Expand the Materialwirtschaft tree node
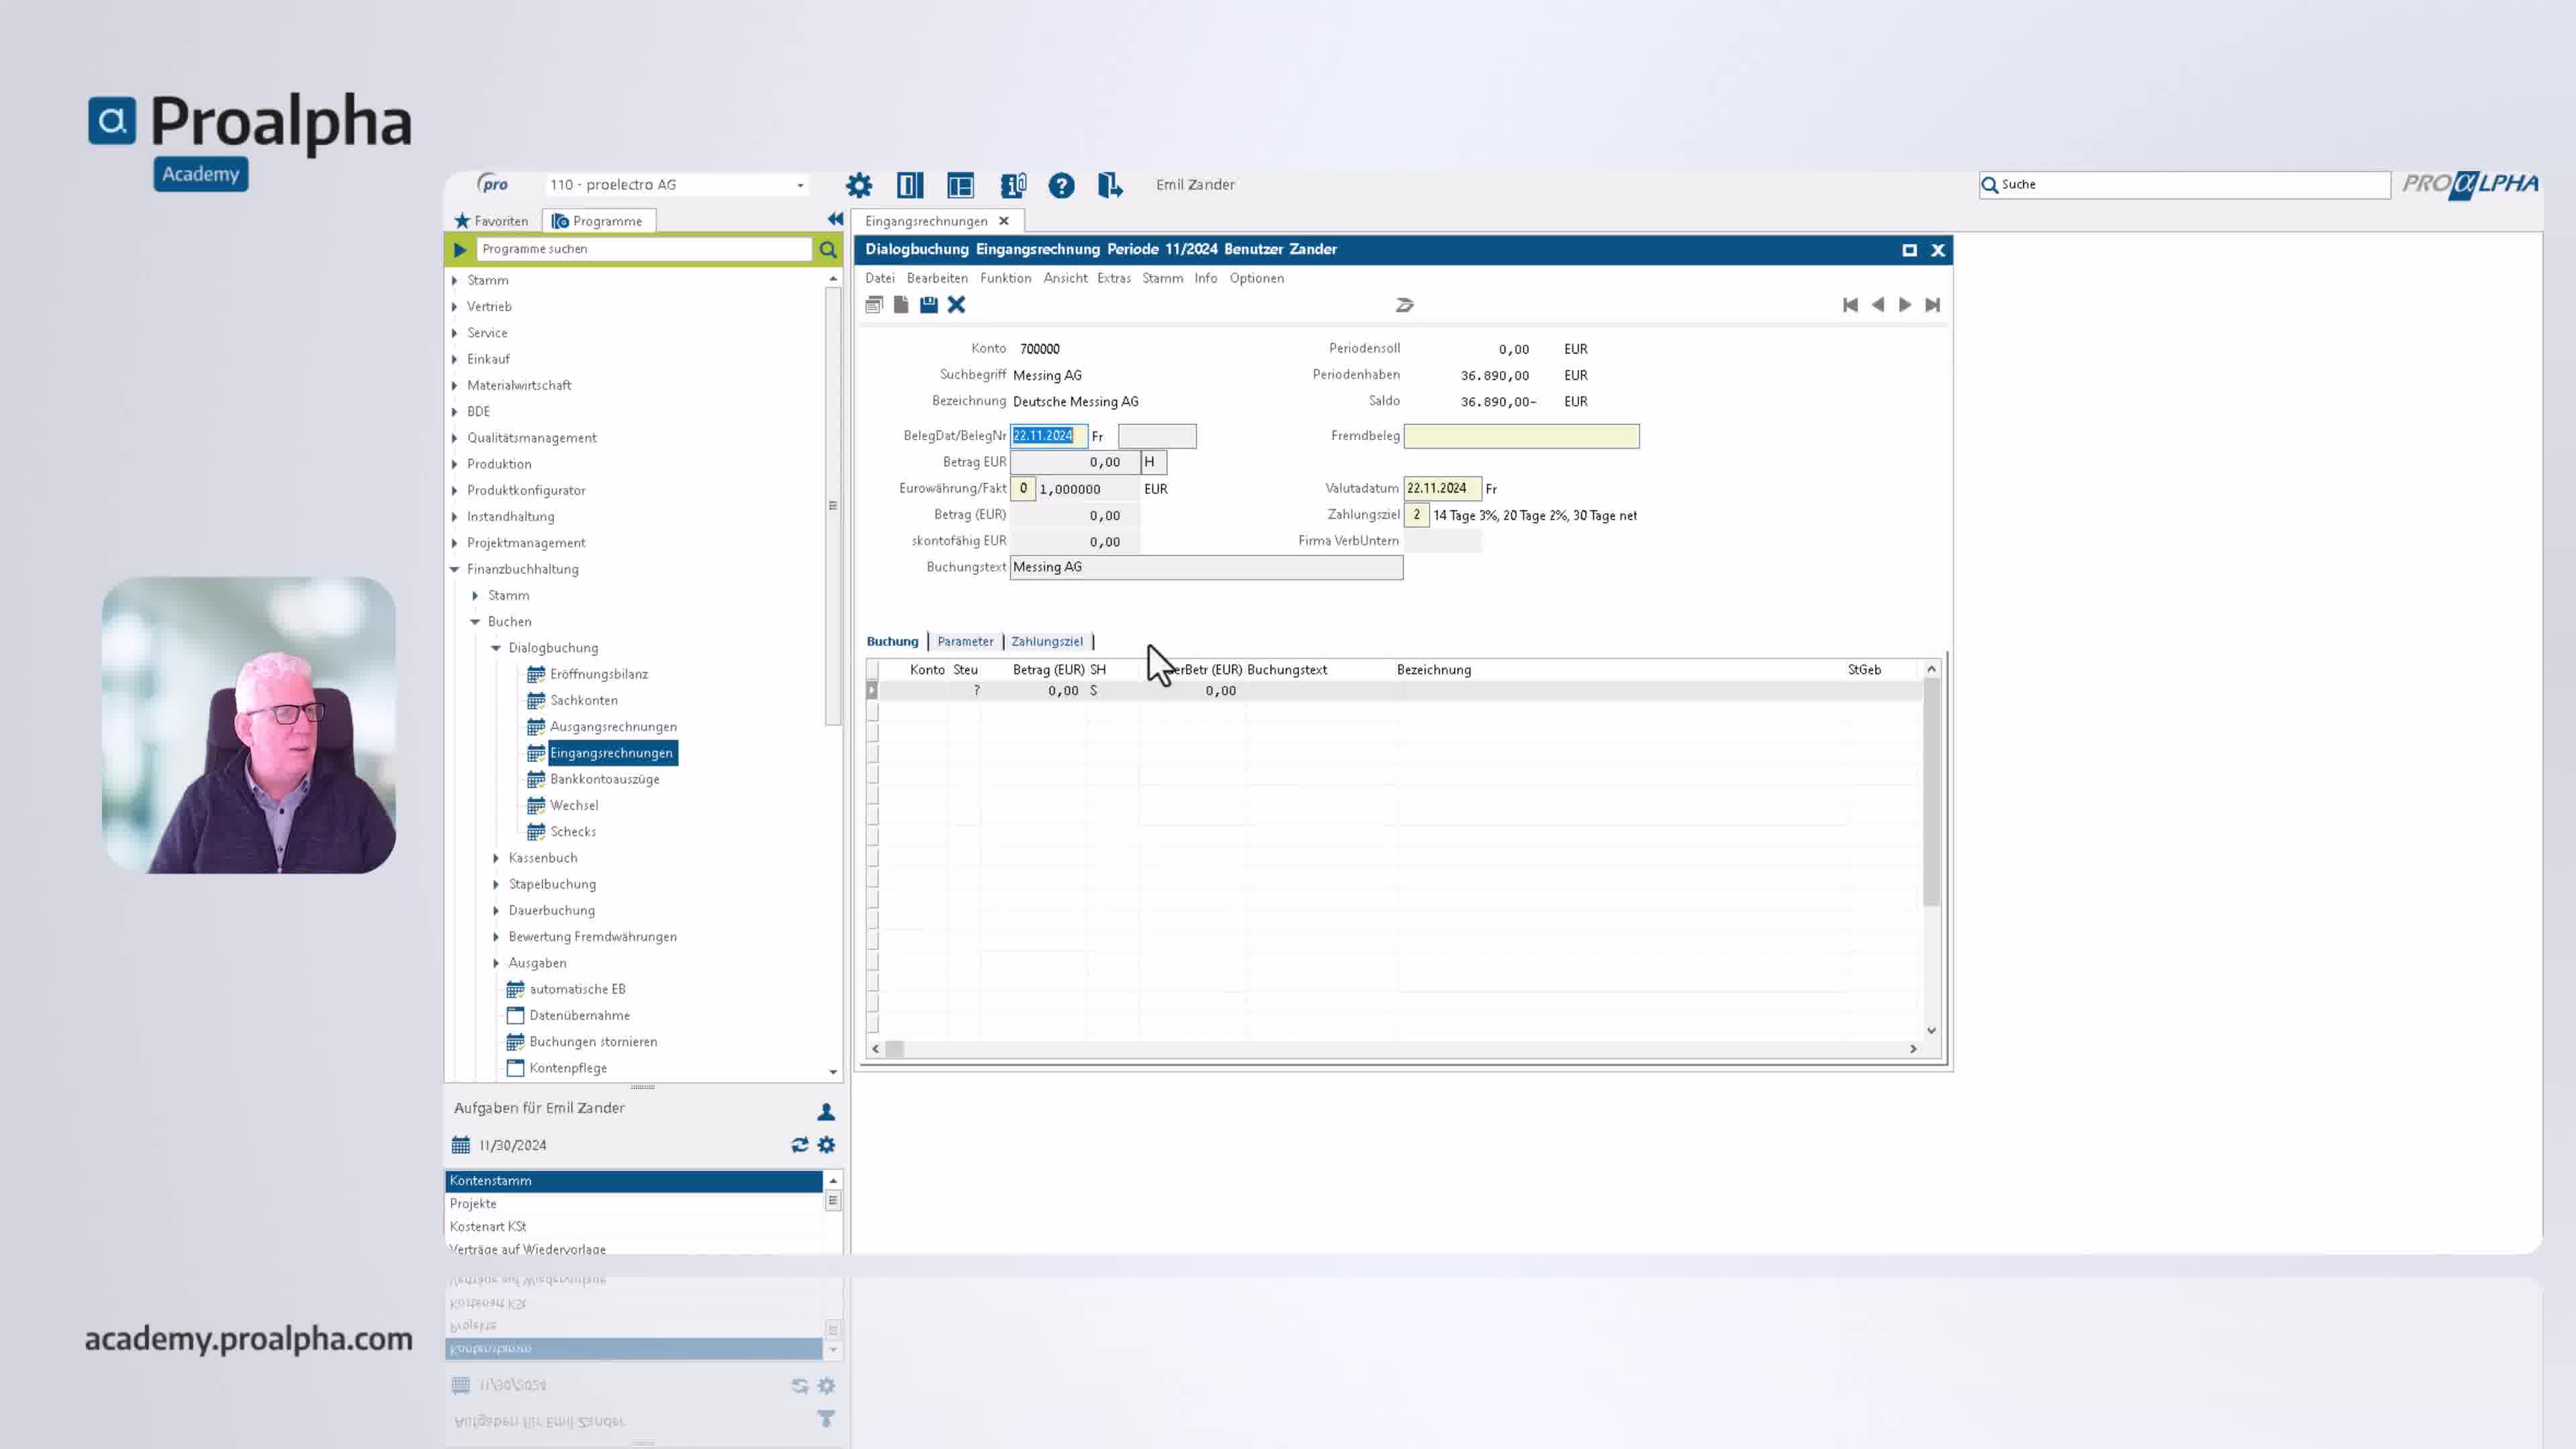The width and height of the screenshot is (2576, 1449). tap(455, 385)
